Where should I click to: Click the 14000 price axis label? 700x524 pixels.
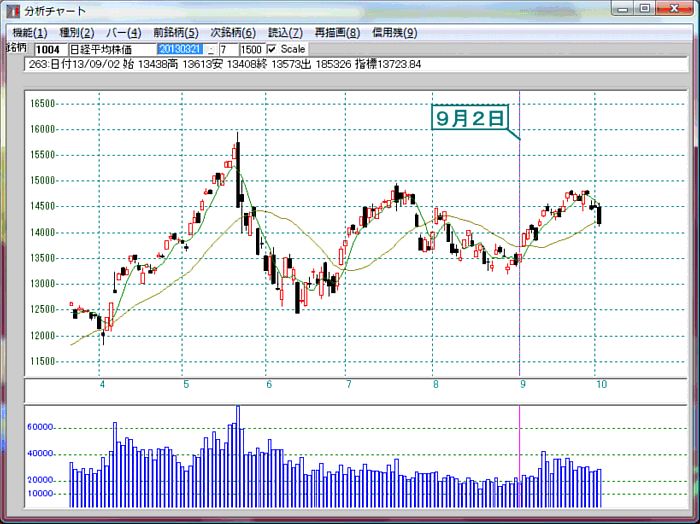click(42, 233)
